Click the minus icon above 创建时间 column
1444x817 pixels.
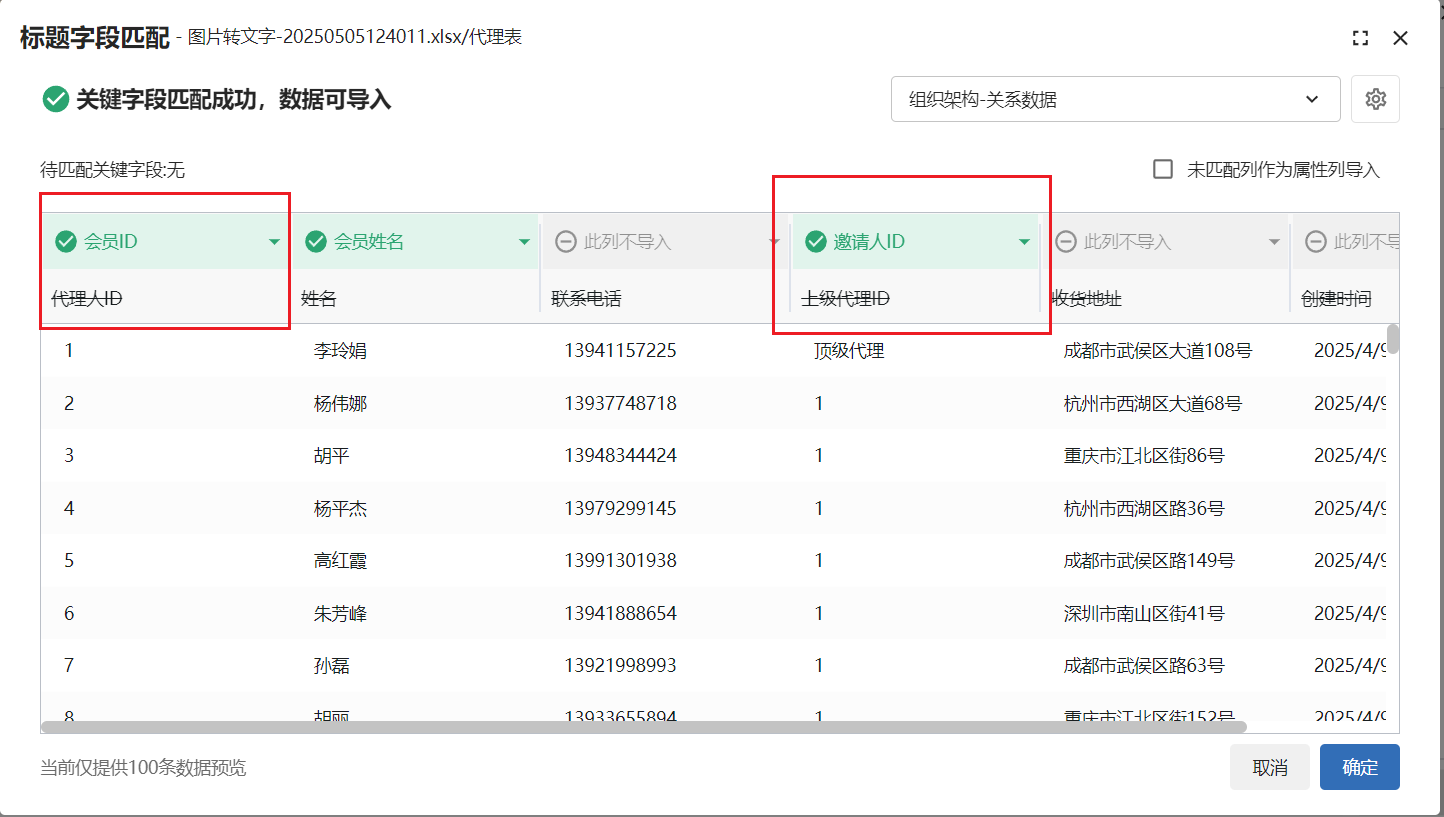pos(1316,241)
